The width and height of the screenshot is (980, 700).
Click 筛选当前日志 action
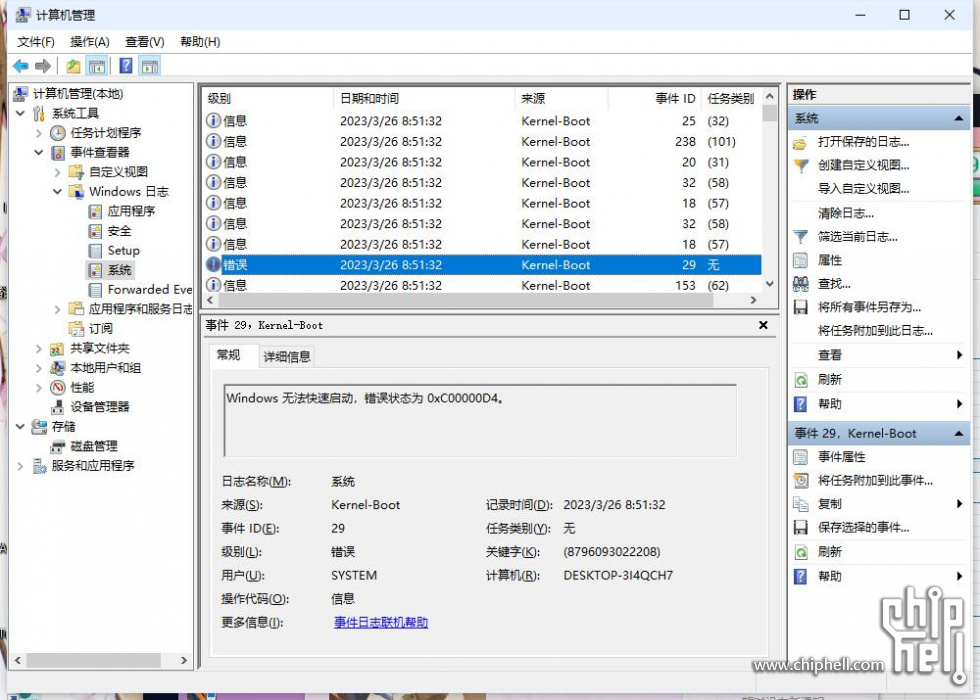coord(858,236)
